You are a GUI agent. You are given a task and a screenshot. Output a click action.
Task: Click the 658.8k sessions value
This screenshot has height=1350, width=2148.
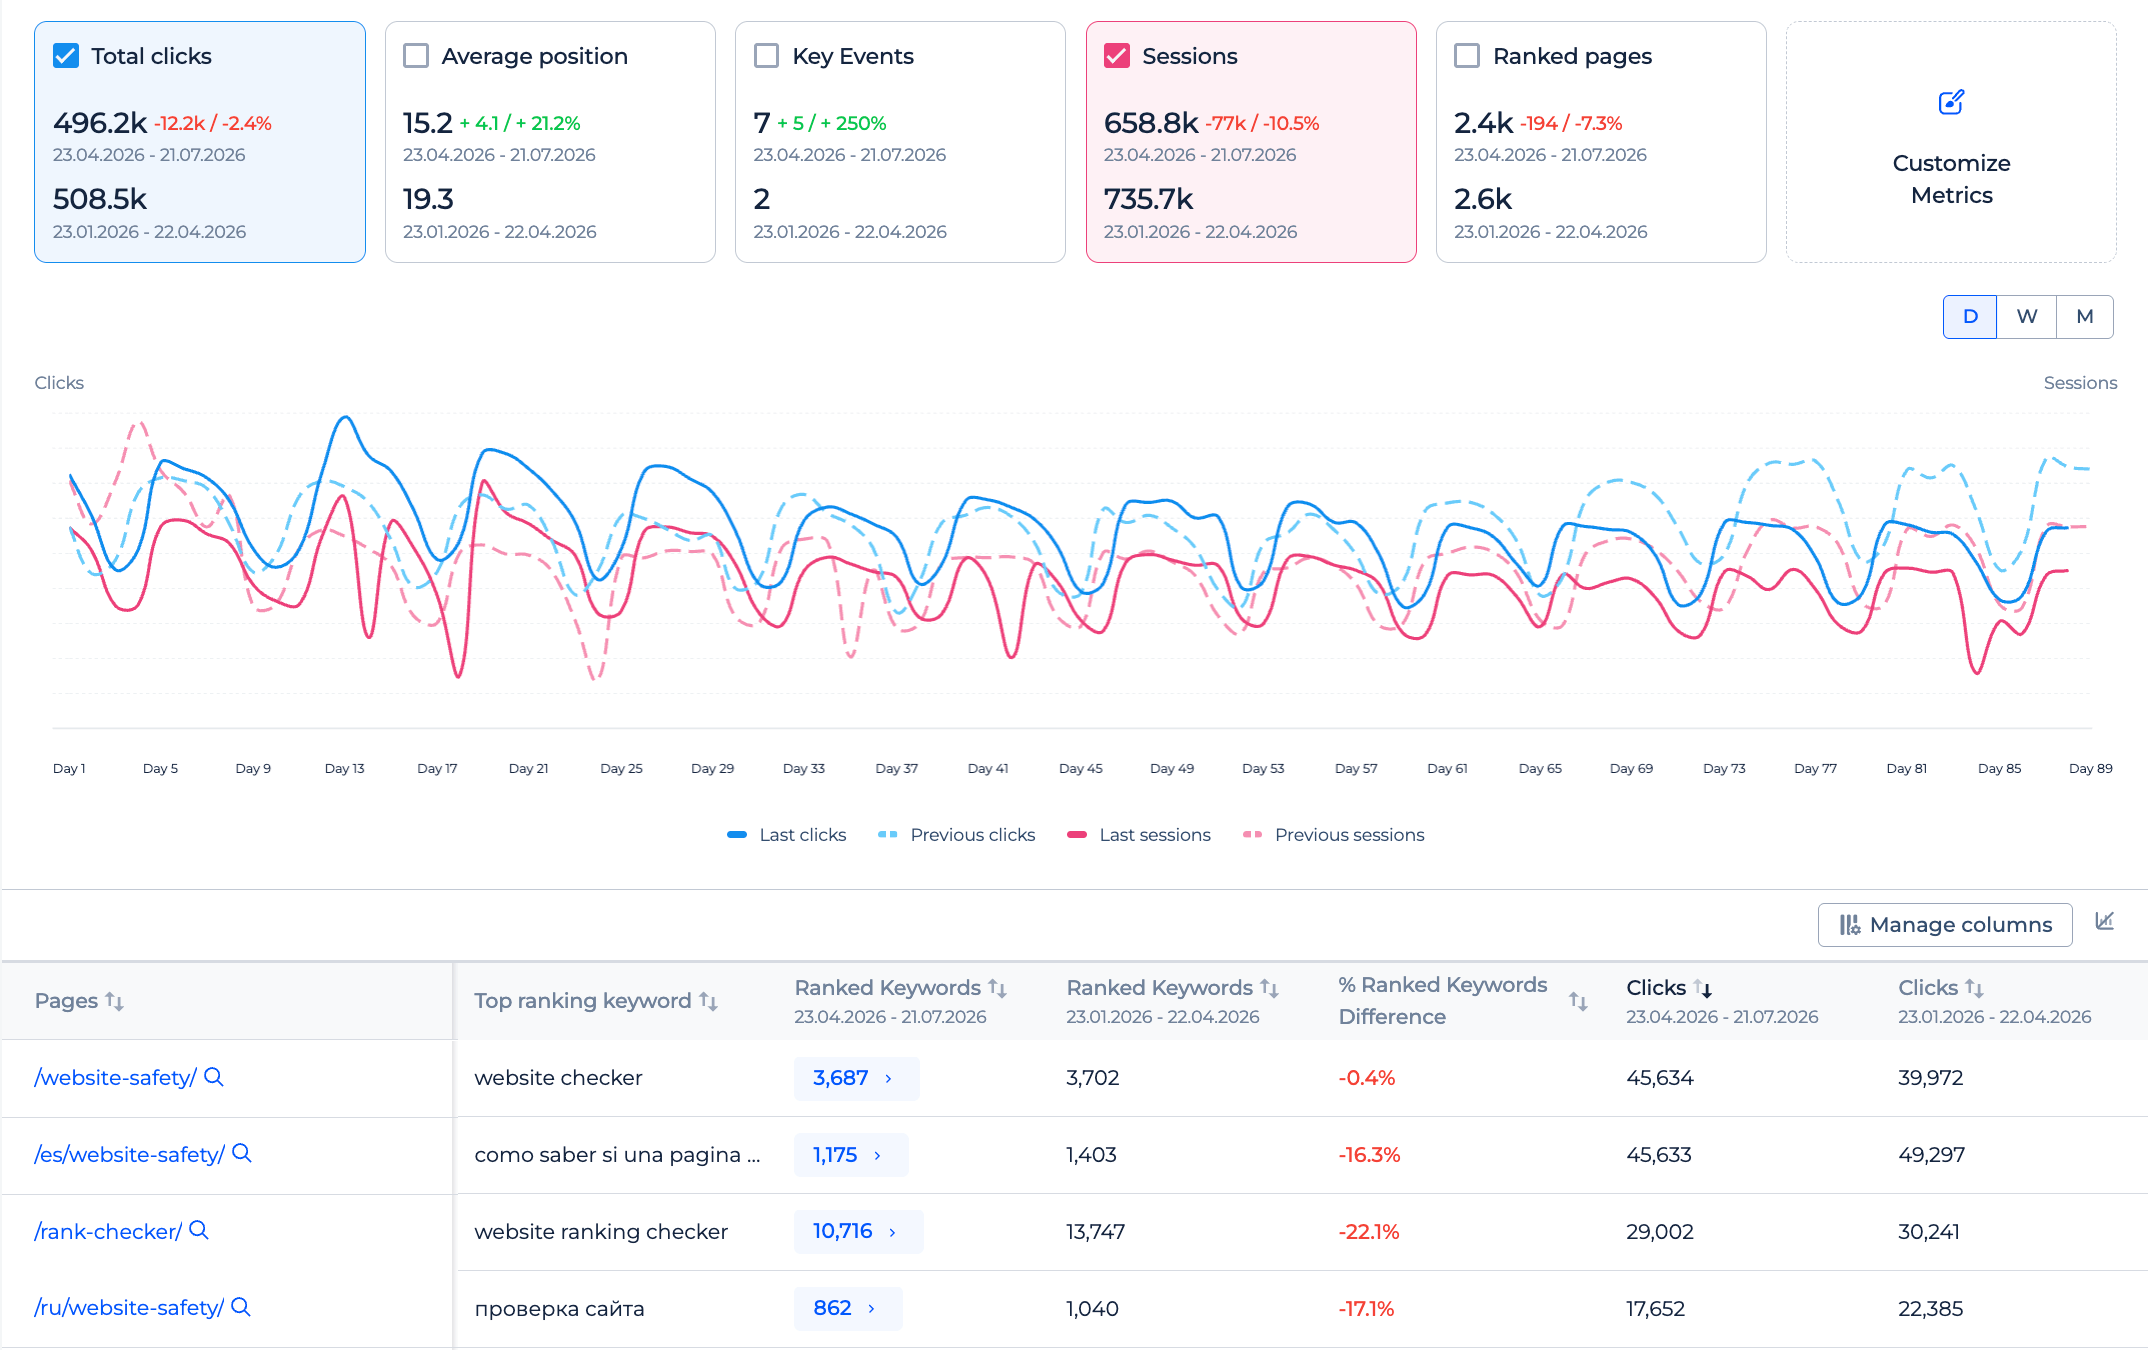click(x=1151, y=123)
